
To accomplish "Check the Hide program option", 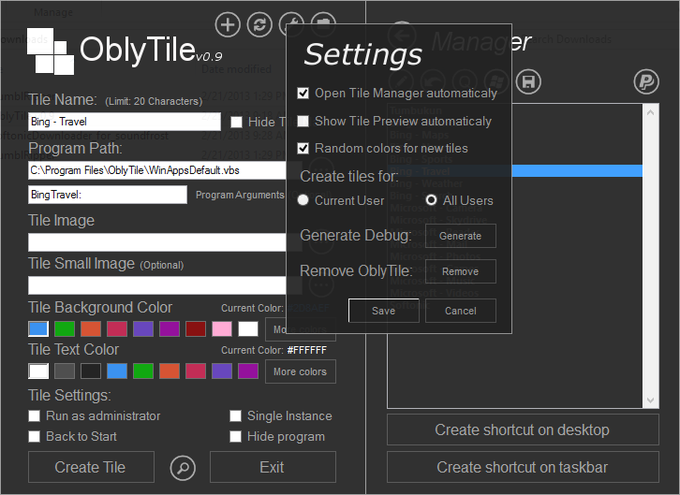I will 235,436.
